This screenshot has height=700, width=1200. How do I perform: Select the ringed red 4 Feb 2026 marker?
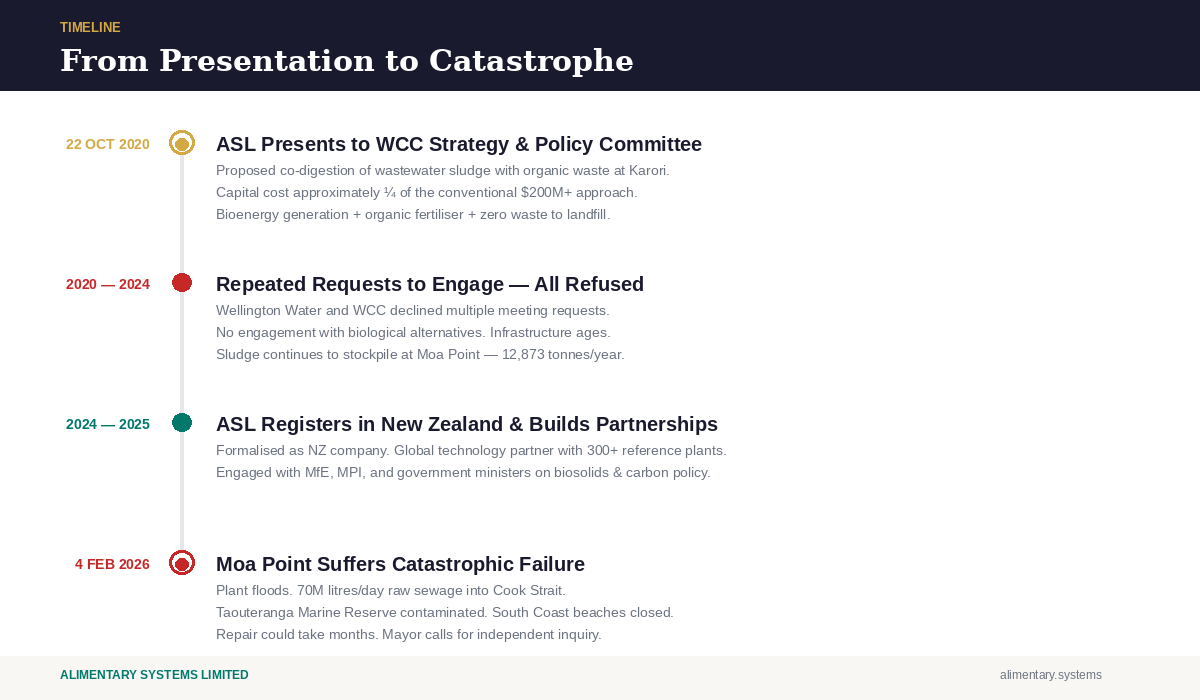pyautogui.click(x=182, y=563)
